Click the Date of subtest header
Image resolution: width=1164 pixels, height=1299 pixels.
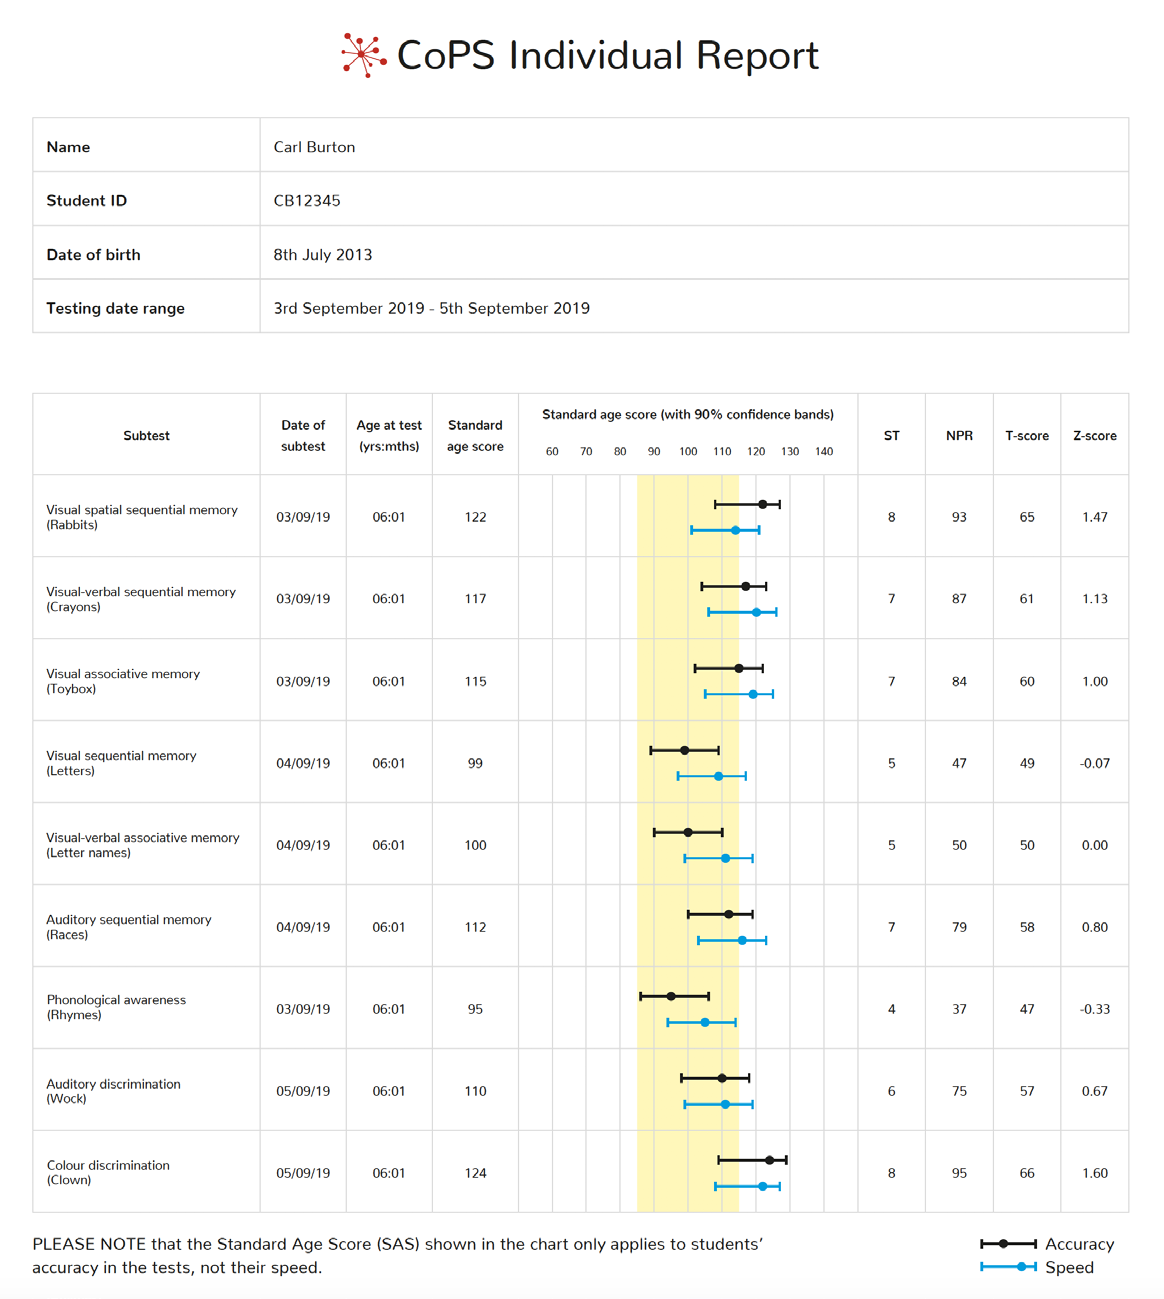coord(303,435)
